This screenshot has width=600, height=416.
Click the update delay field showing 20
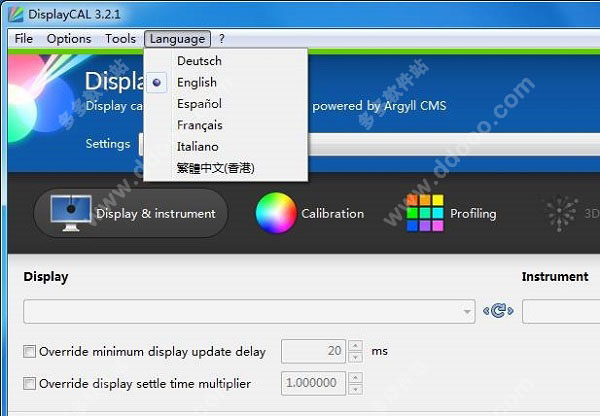tap(313, 351)
